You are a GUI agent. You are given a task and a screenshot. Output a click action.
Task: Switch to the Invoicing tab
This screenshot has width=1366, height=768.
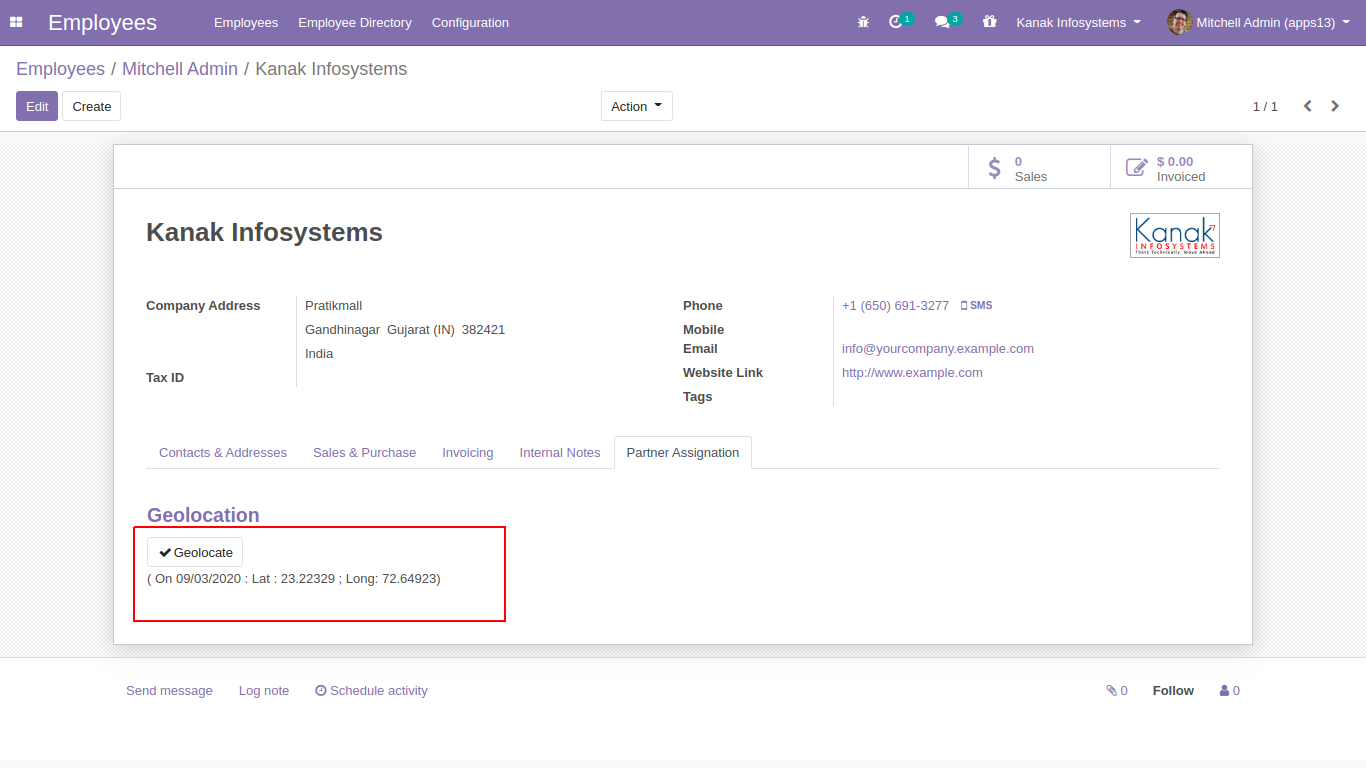pyautogui.click(x=468, y=453)
